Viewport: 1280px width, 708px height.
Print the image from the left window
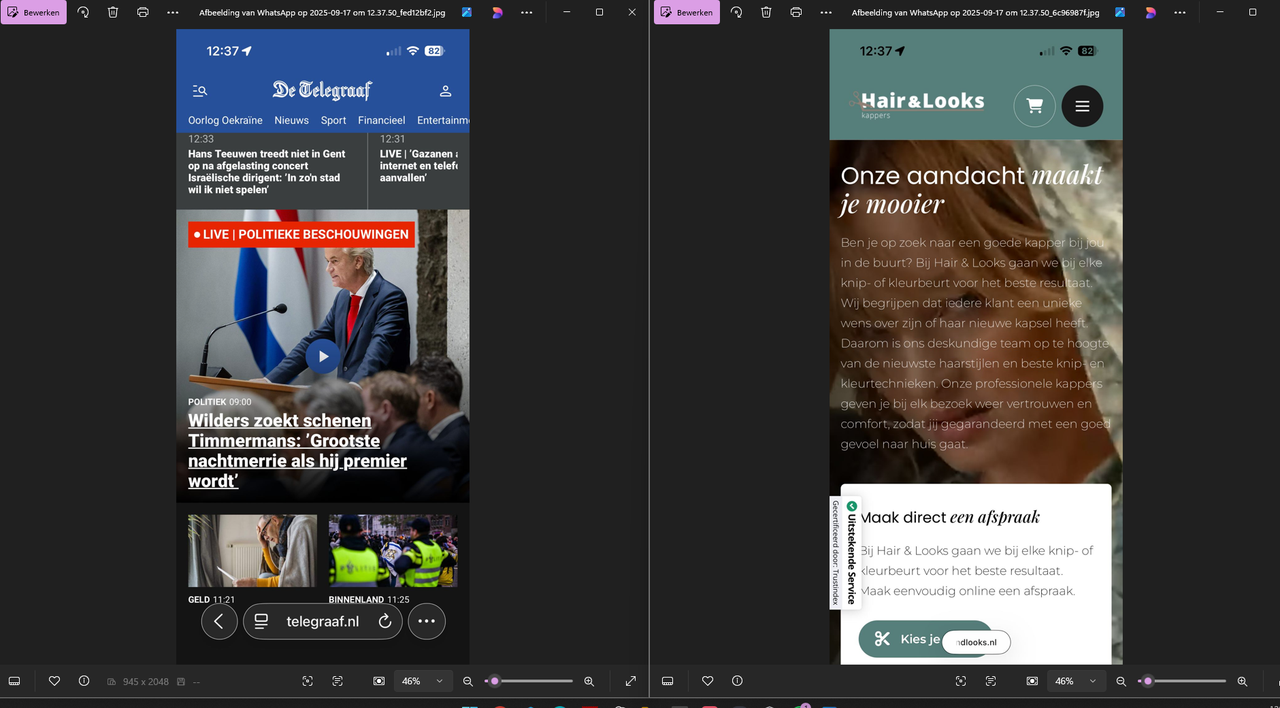pyautogui.click(x=143, y=12)
